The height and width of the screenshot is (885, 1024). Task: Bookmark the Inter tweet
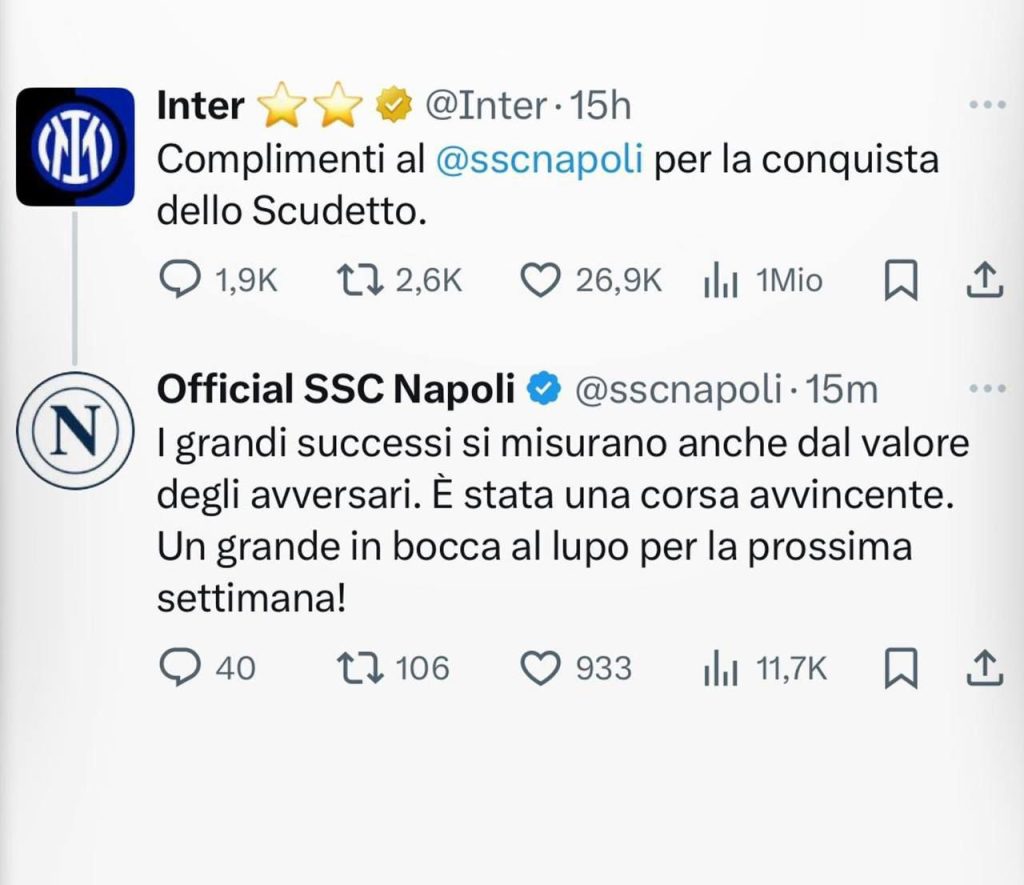902,282
